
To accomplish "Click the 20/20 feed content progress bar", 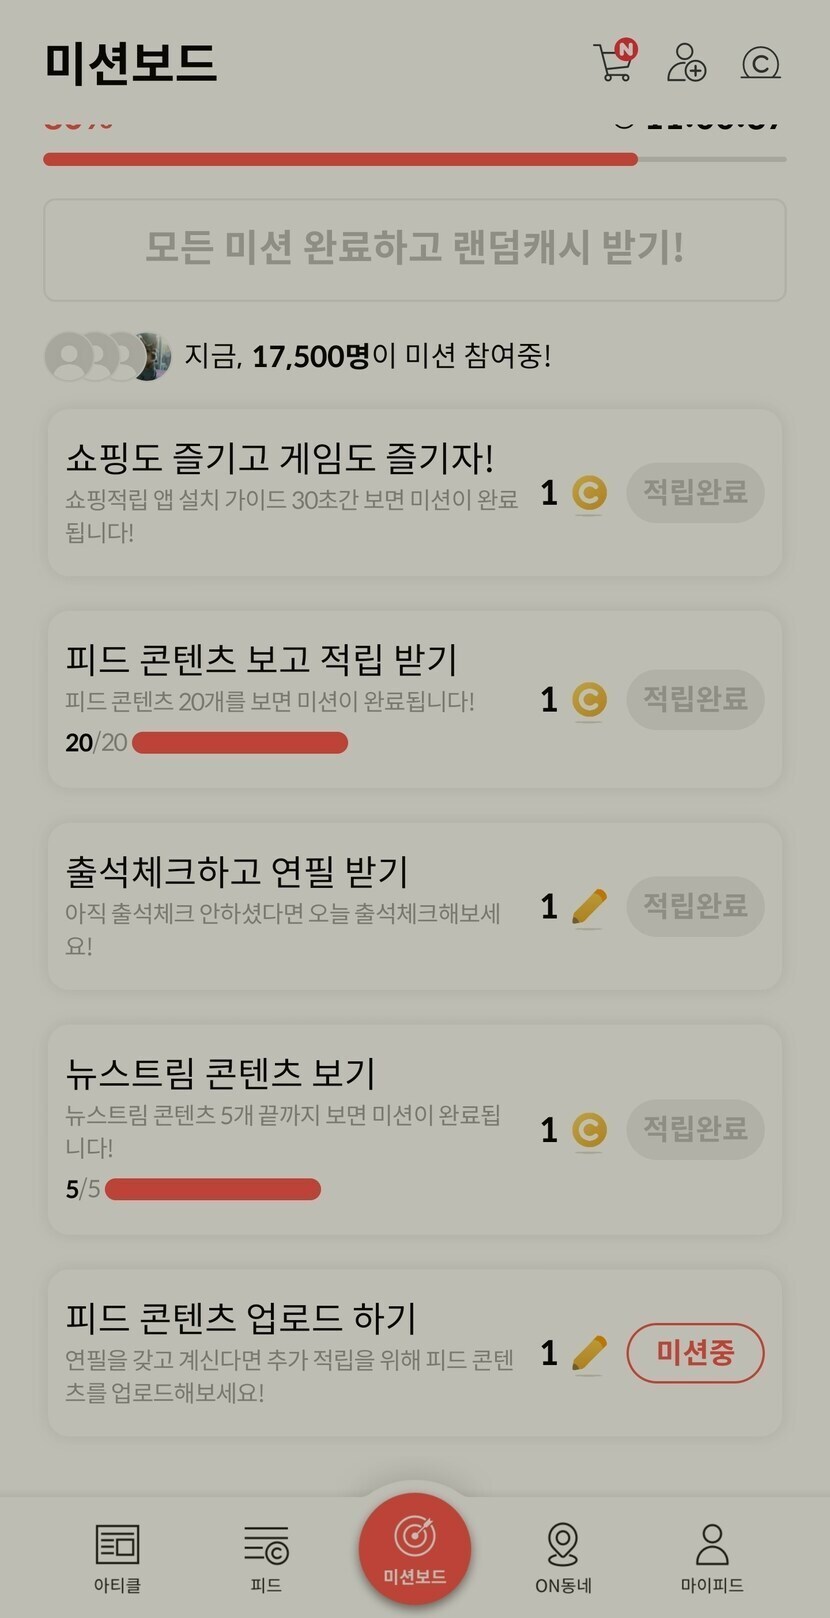I will [x=240, y=743].
